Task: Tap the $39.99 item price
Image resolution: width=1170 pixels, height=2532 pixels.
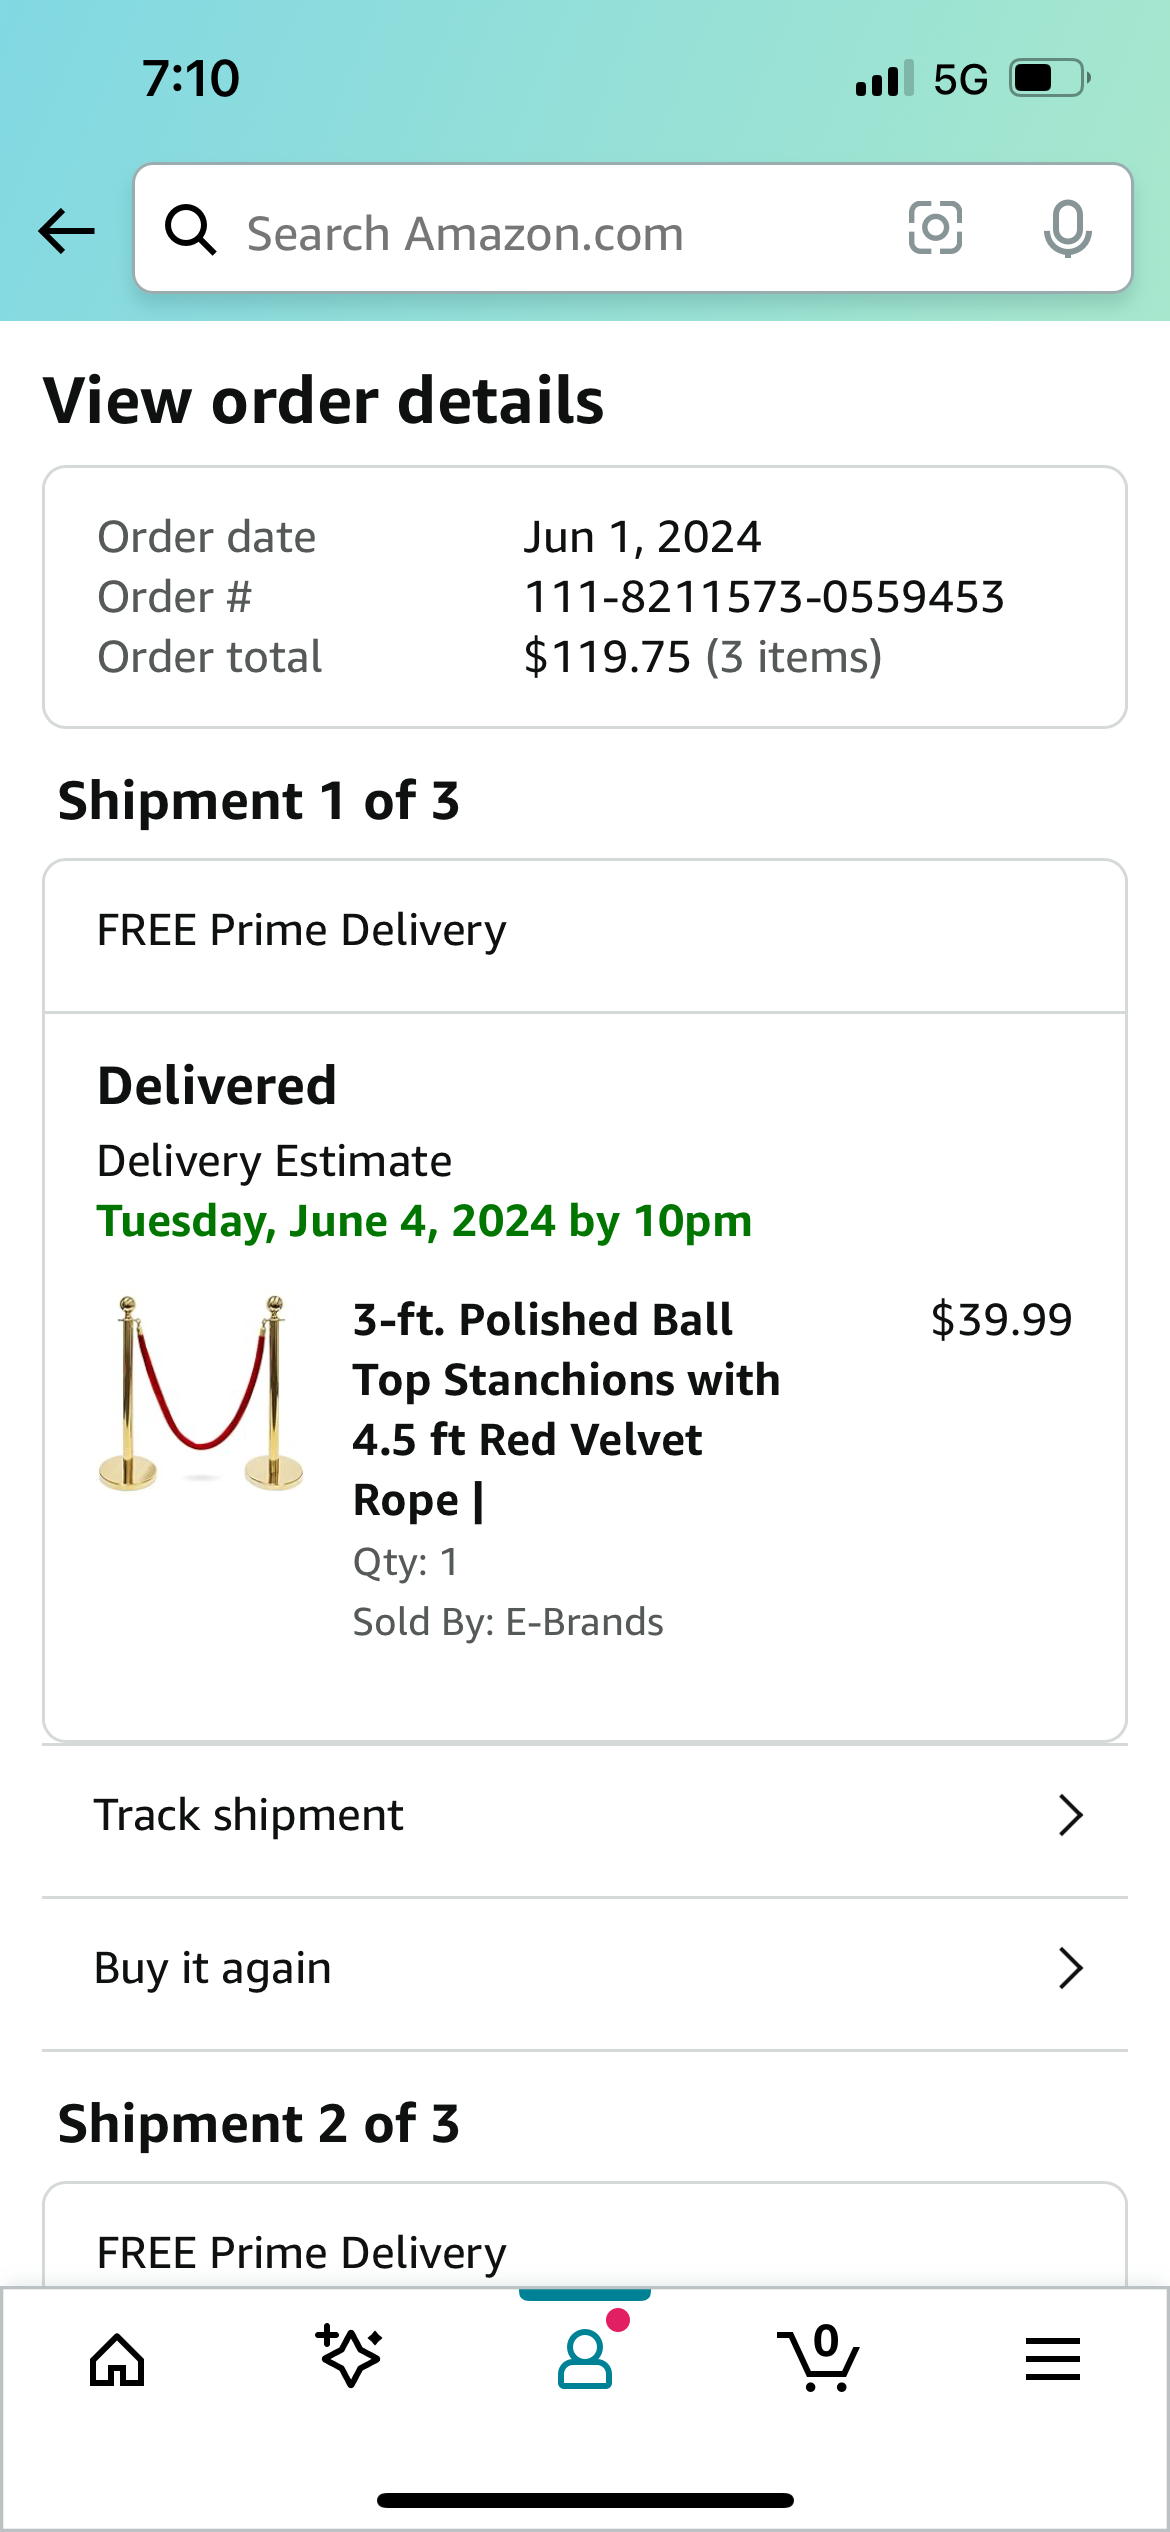Action: coord(1001,1320)
